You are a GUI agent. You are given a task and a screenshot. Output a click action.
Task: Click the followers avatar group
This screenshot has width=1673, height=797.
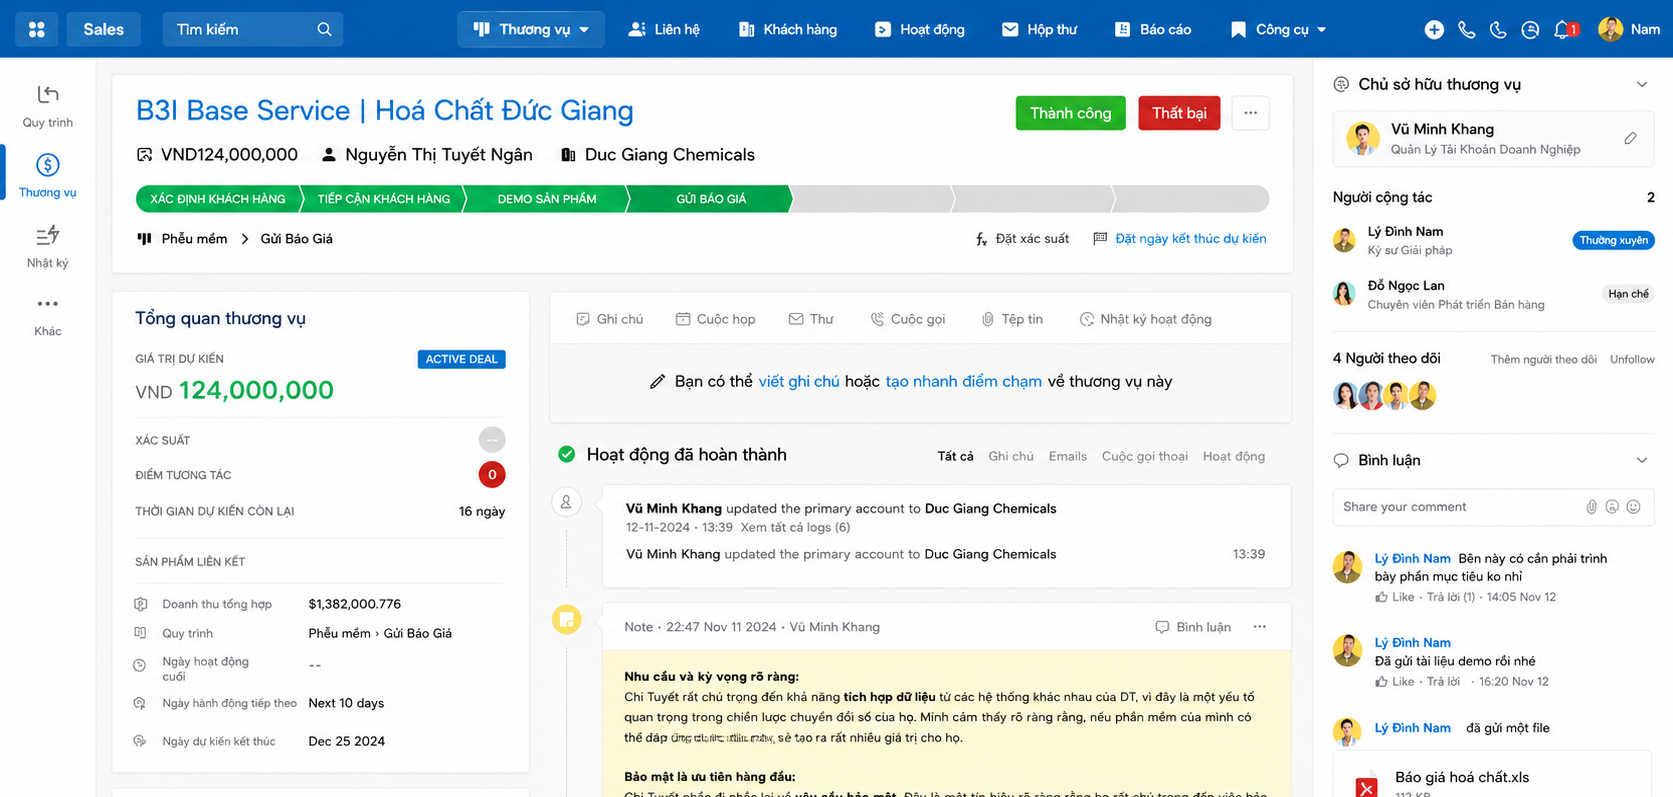(1385, 396)
